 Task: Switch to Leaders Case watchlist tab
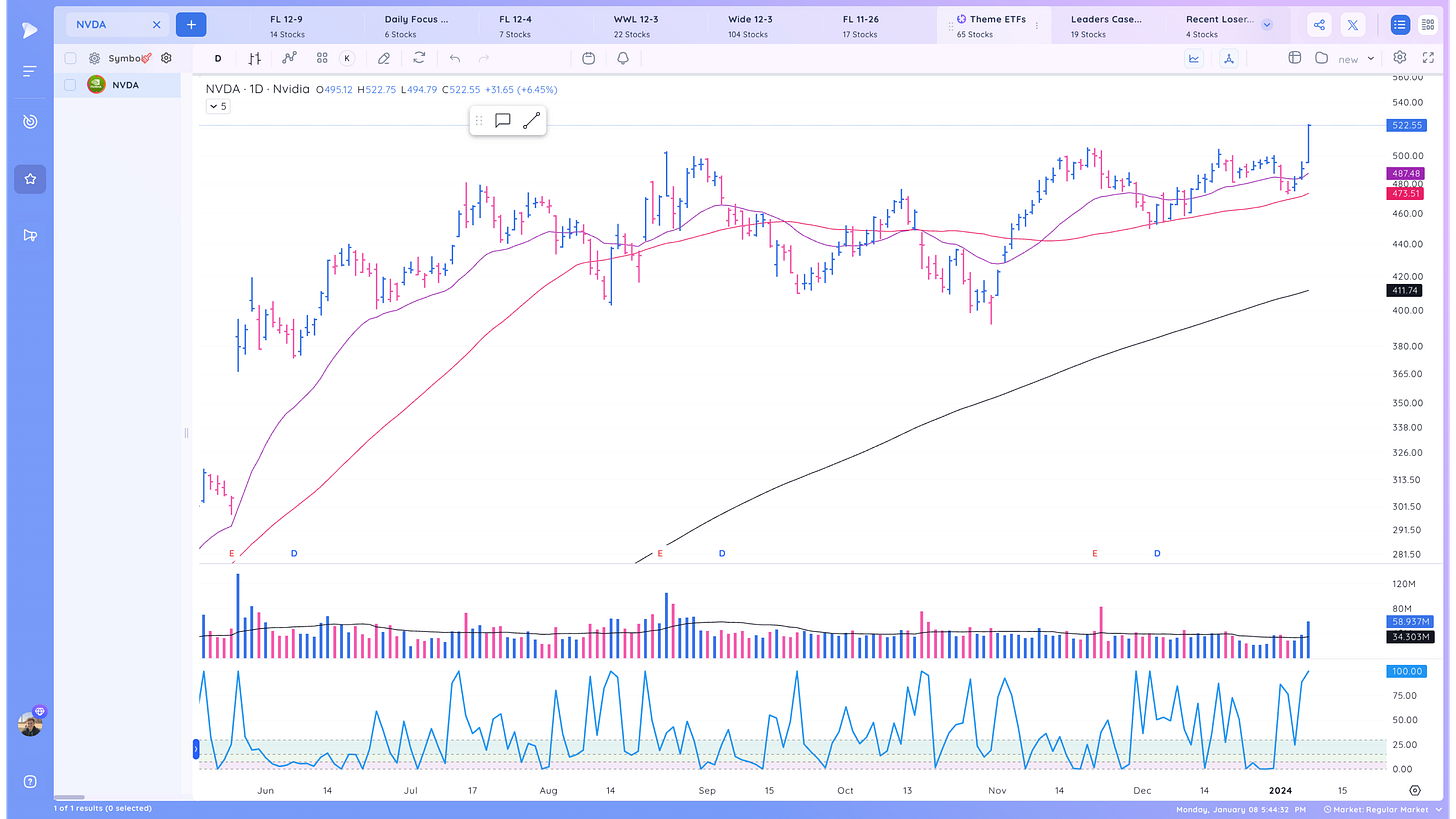(x=1109, y=26)
